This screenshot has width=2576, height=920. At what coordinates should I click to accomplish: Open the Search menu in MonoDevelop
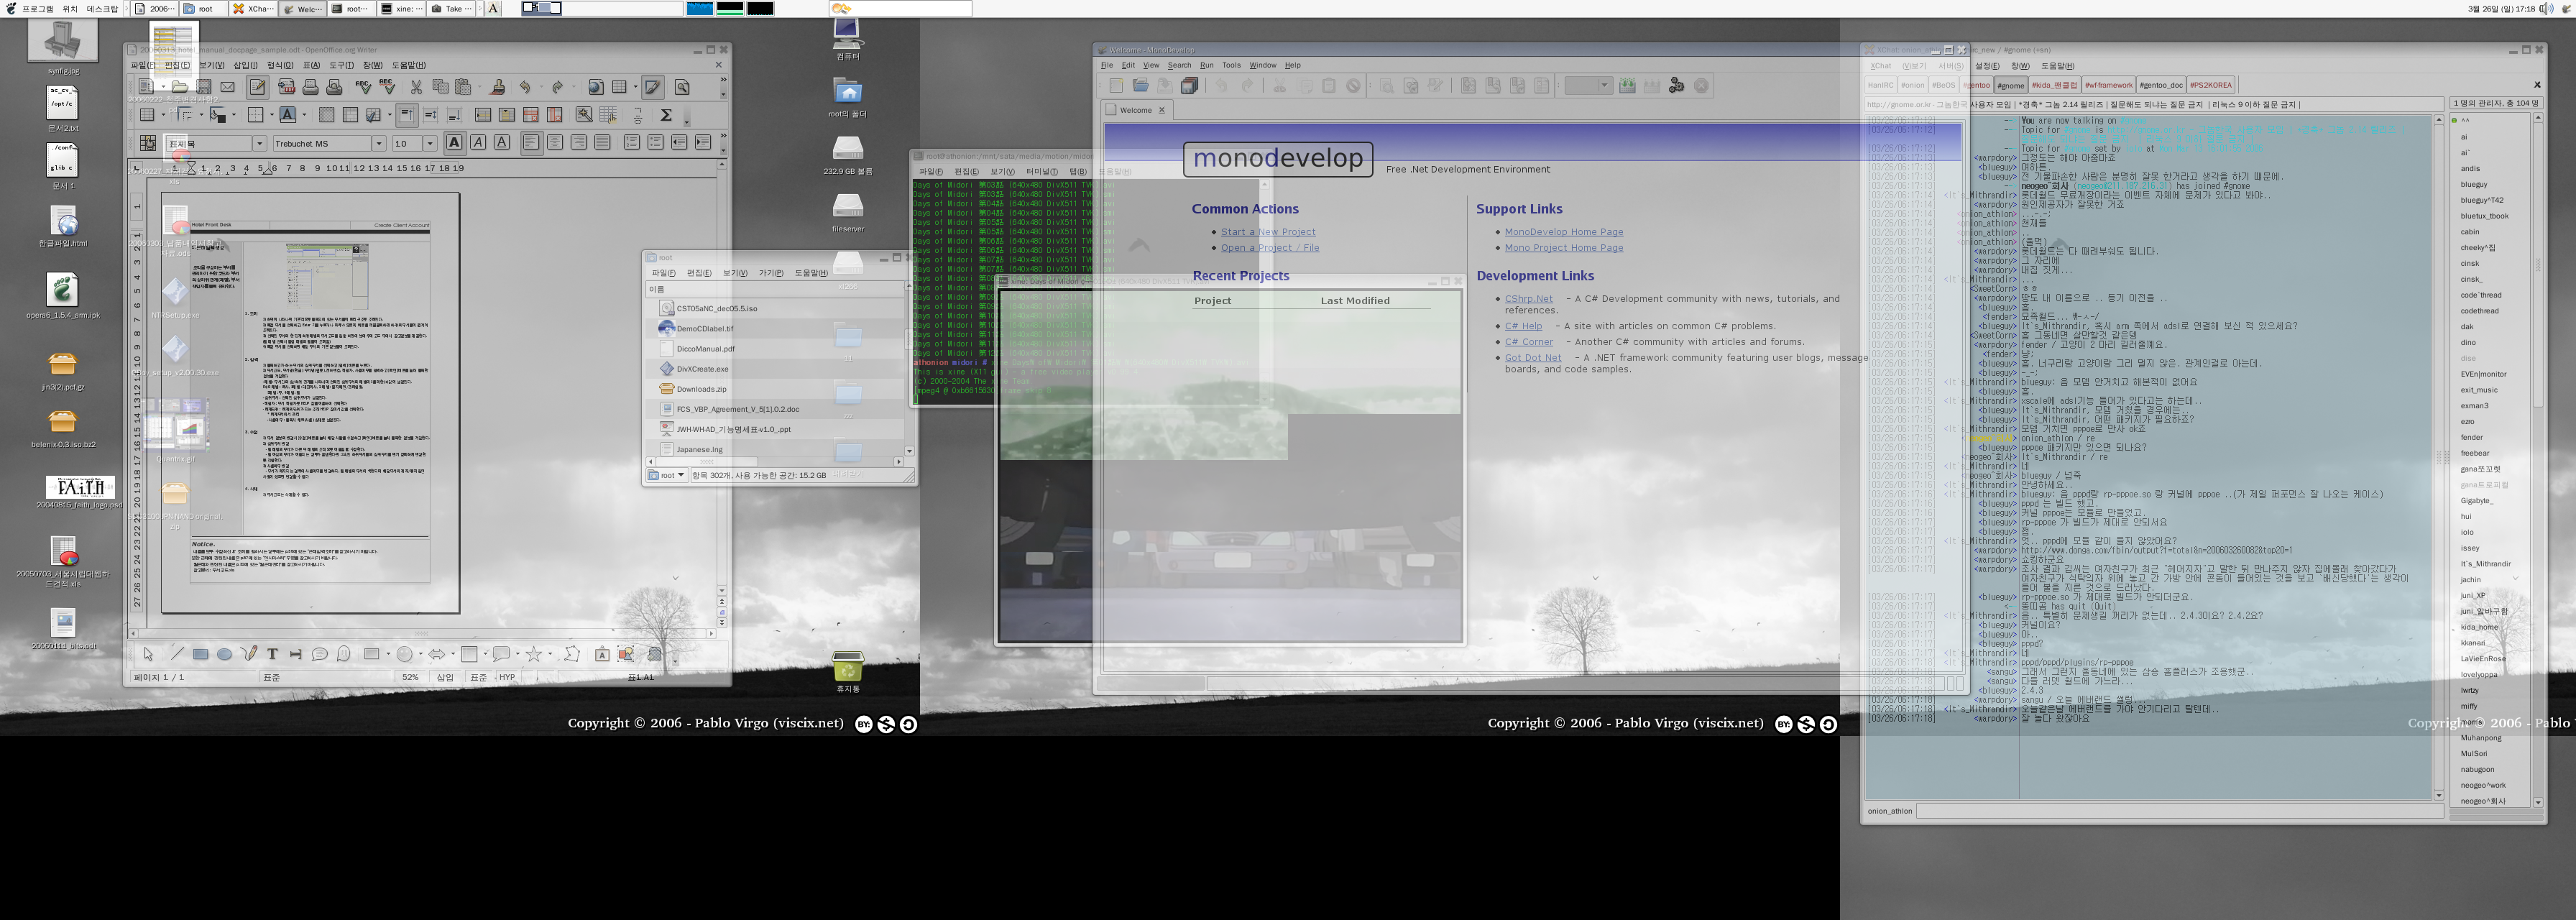1179,65
